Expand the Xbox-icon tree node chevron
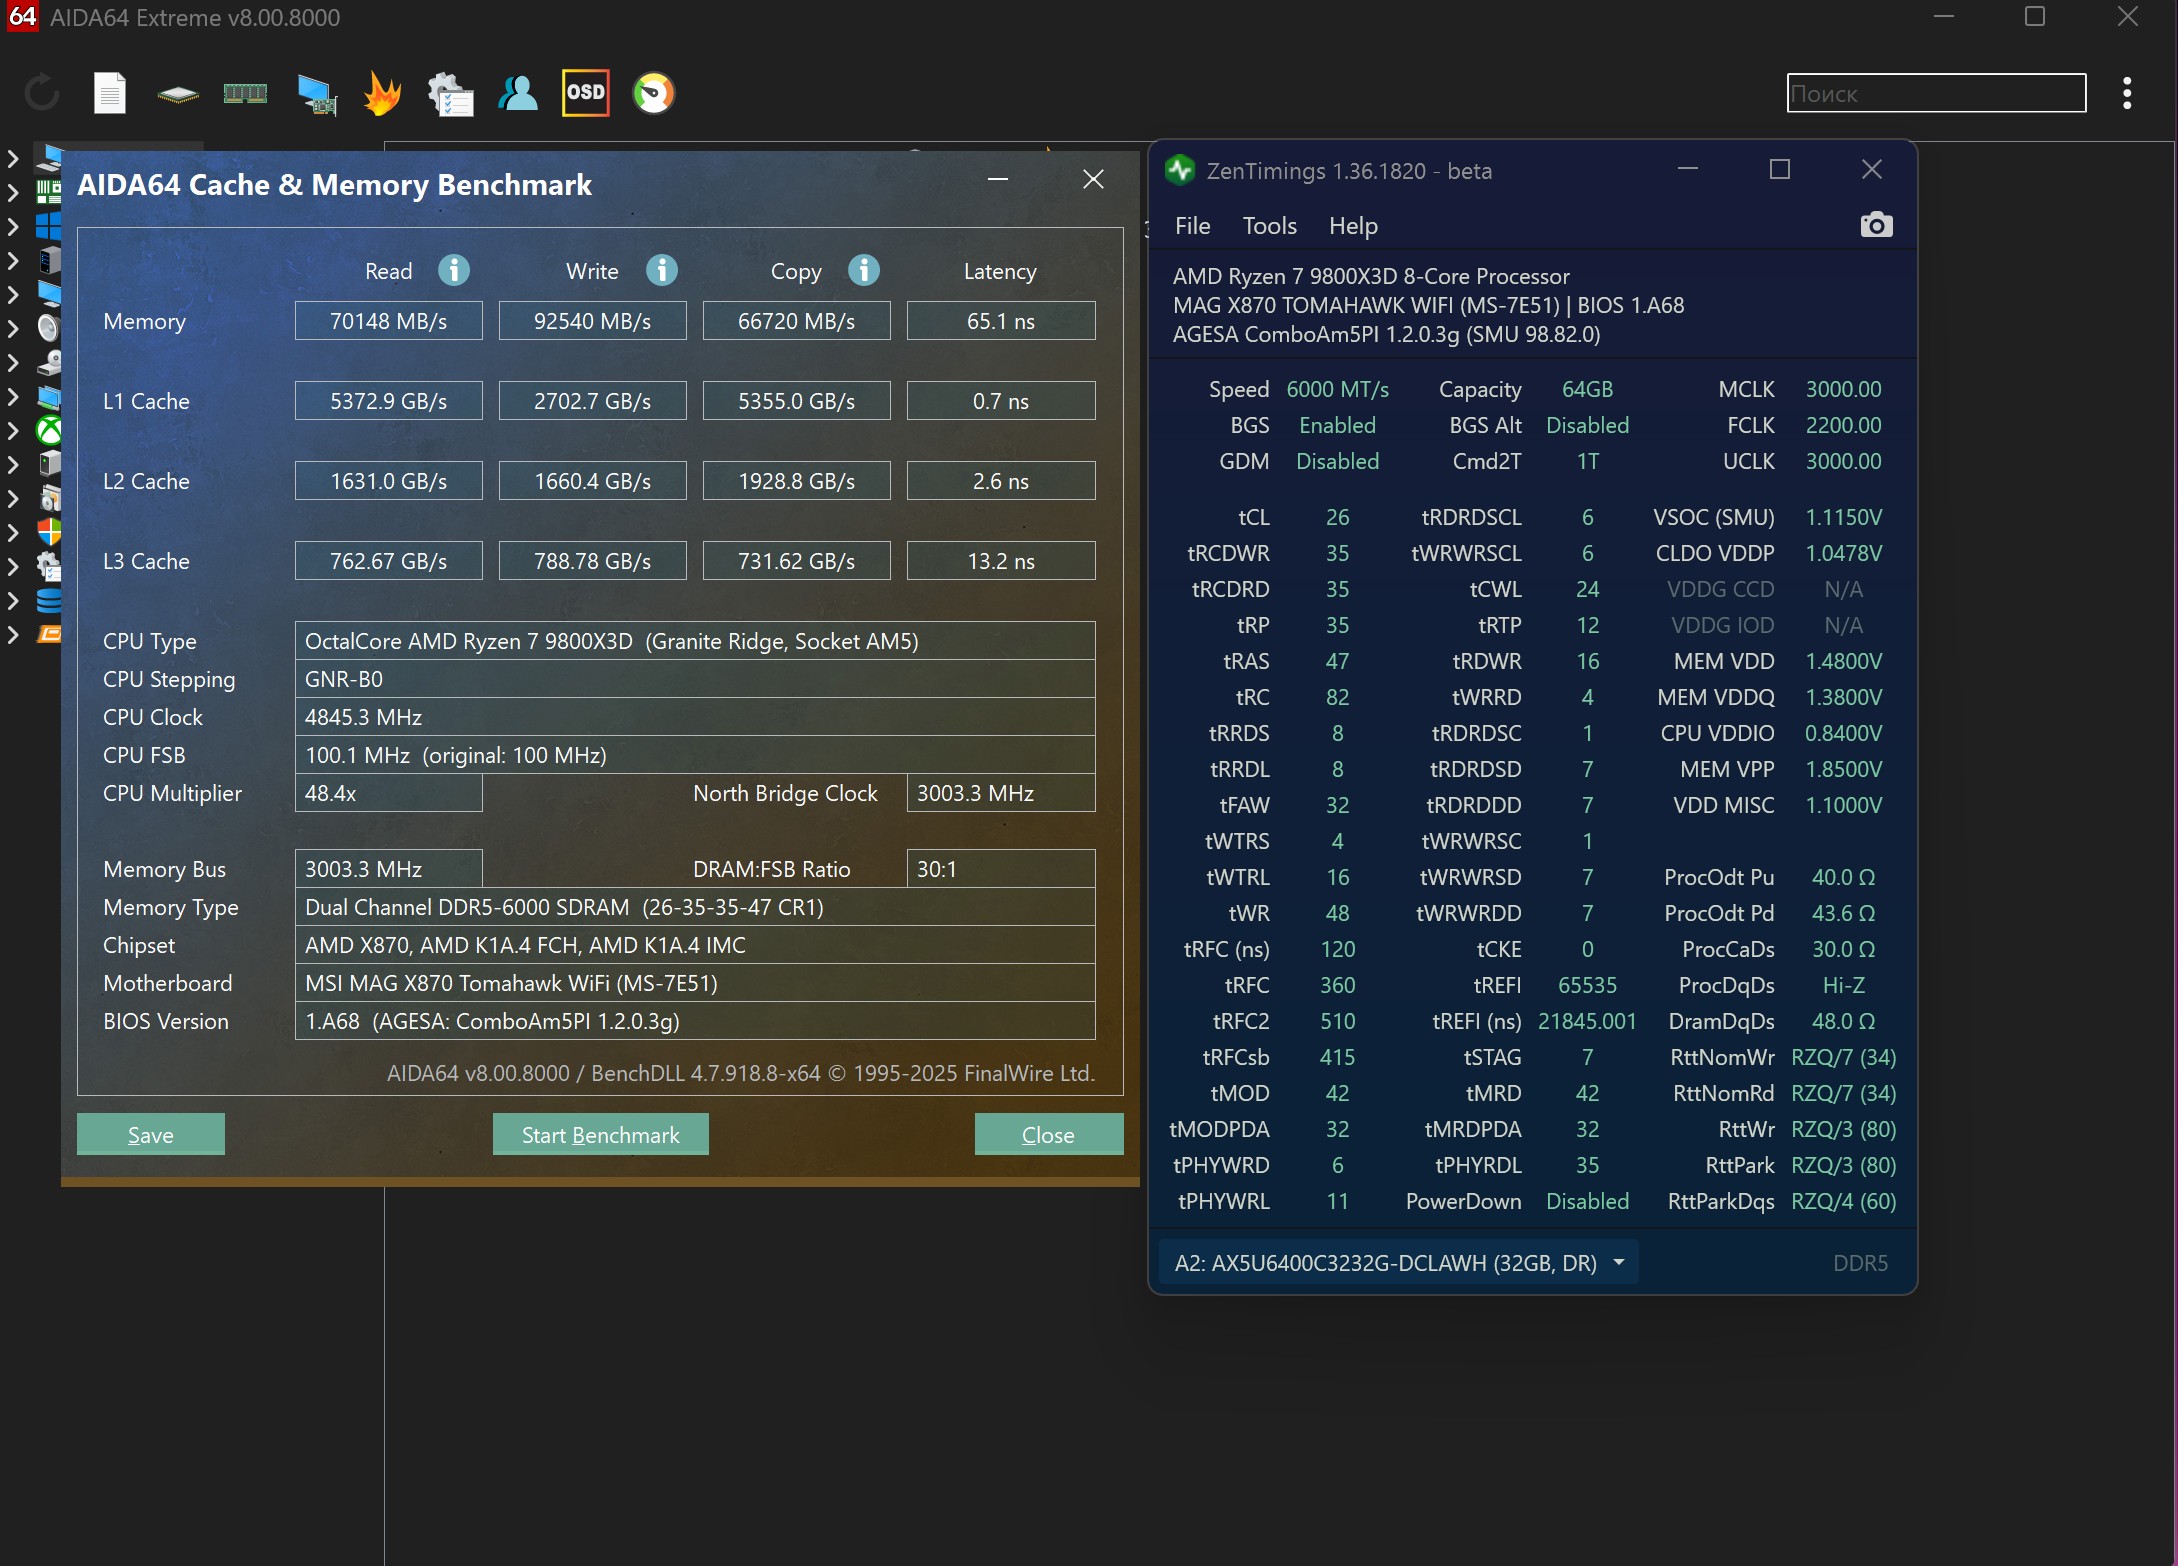 [x=13, y=431]
